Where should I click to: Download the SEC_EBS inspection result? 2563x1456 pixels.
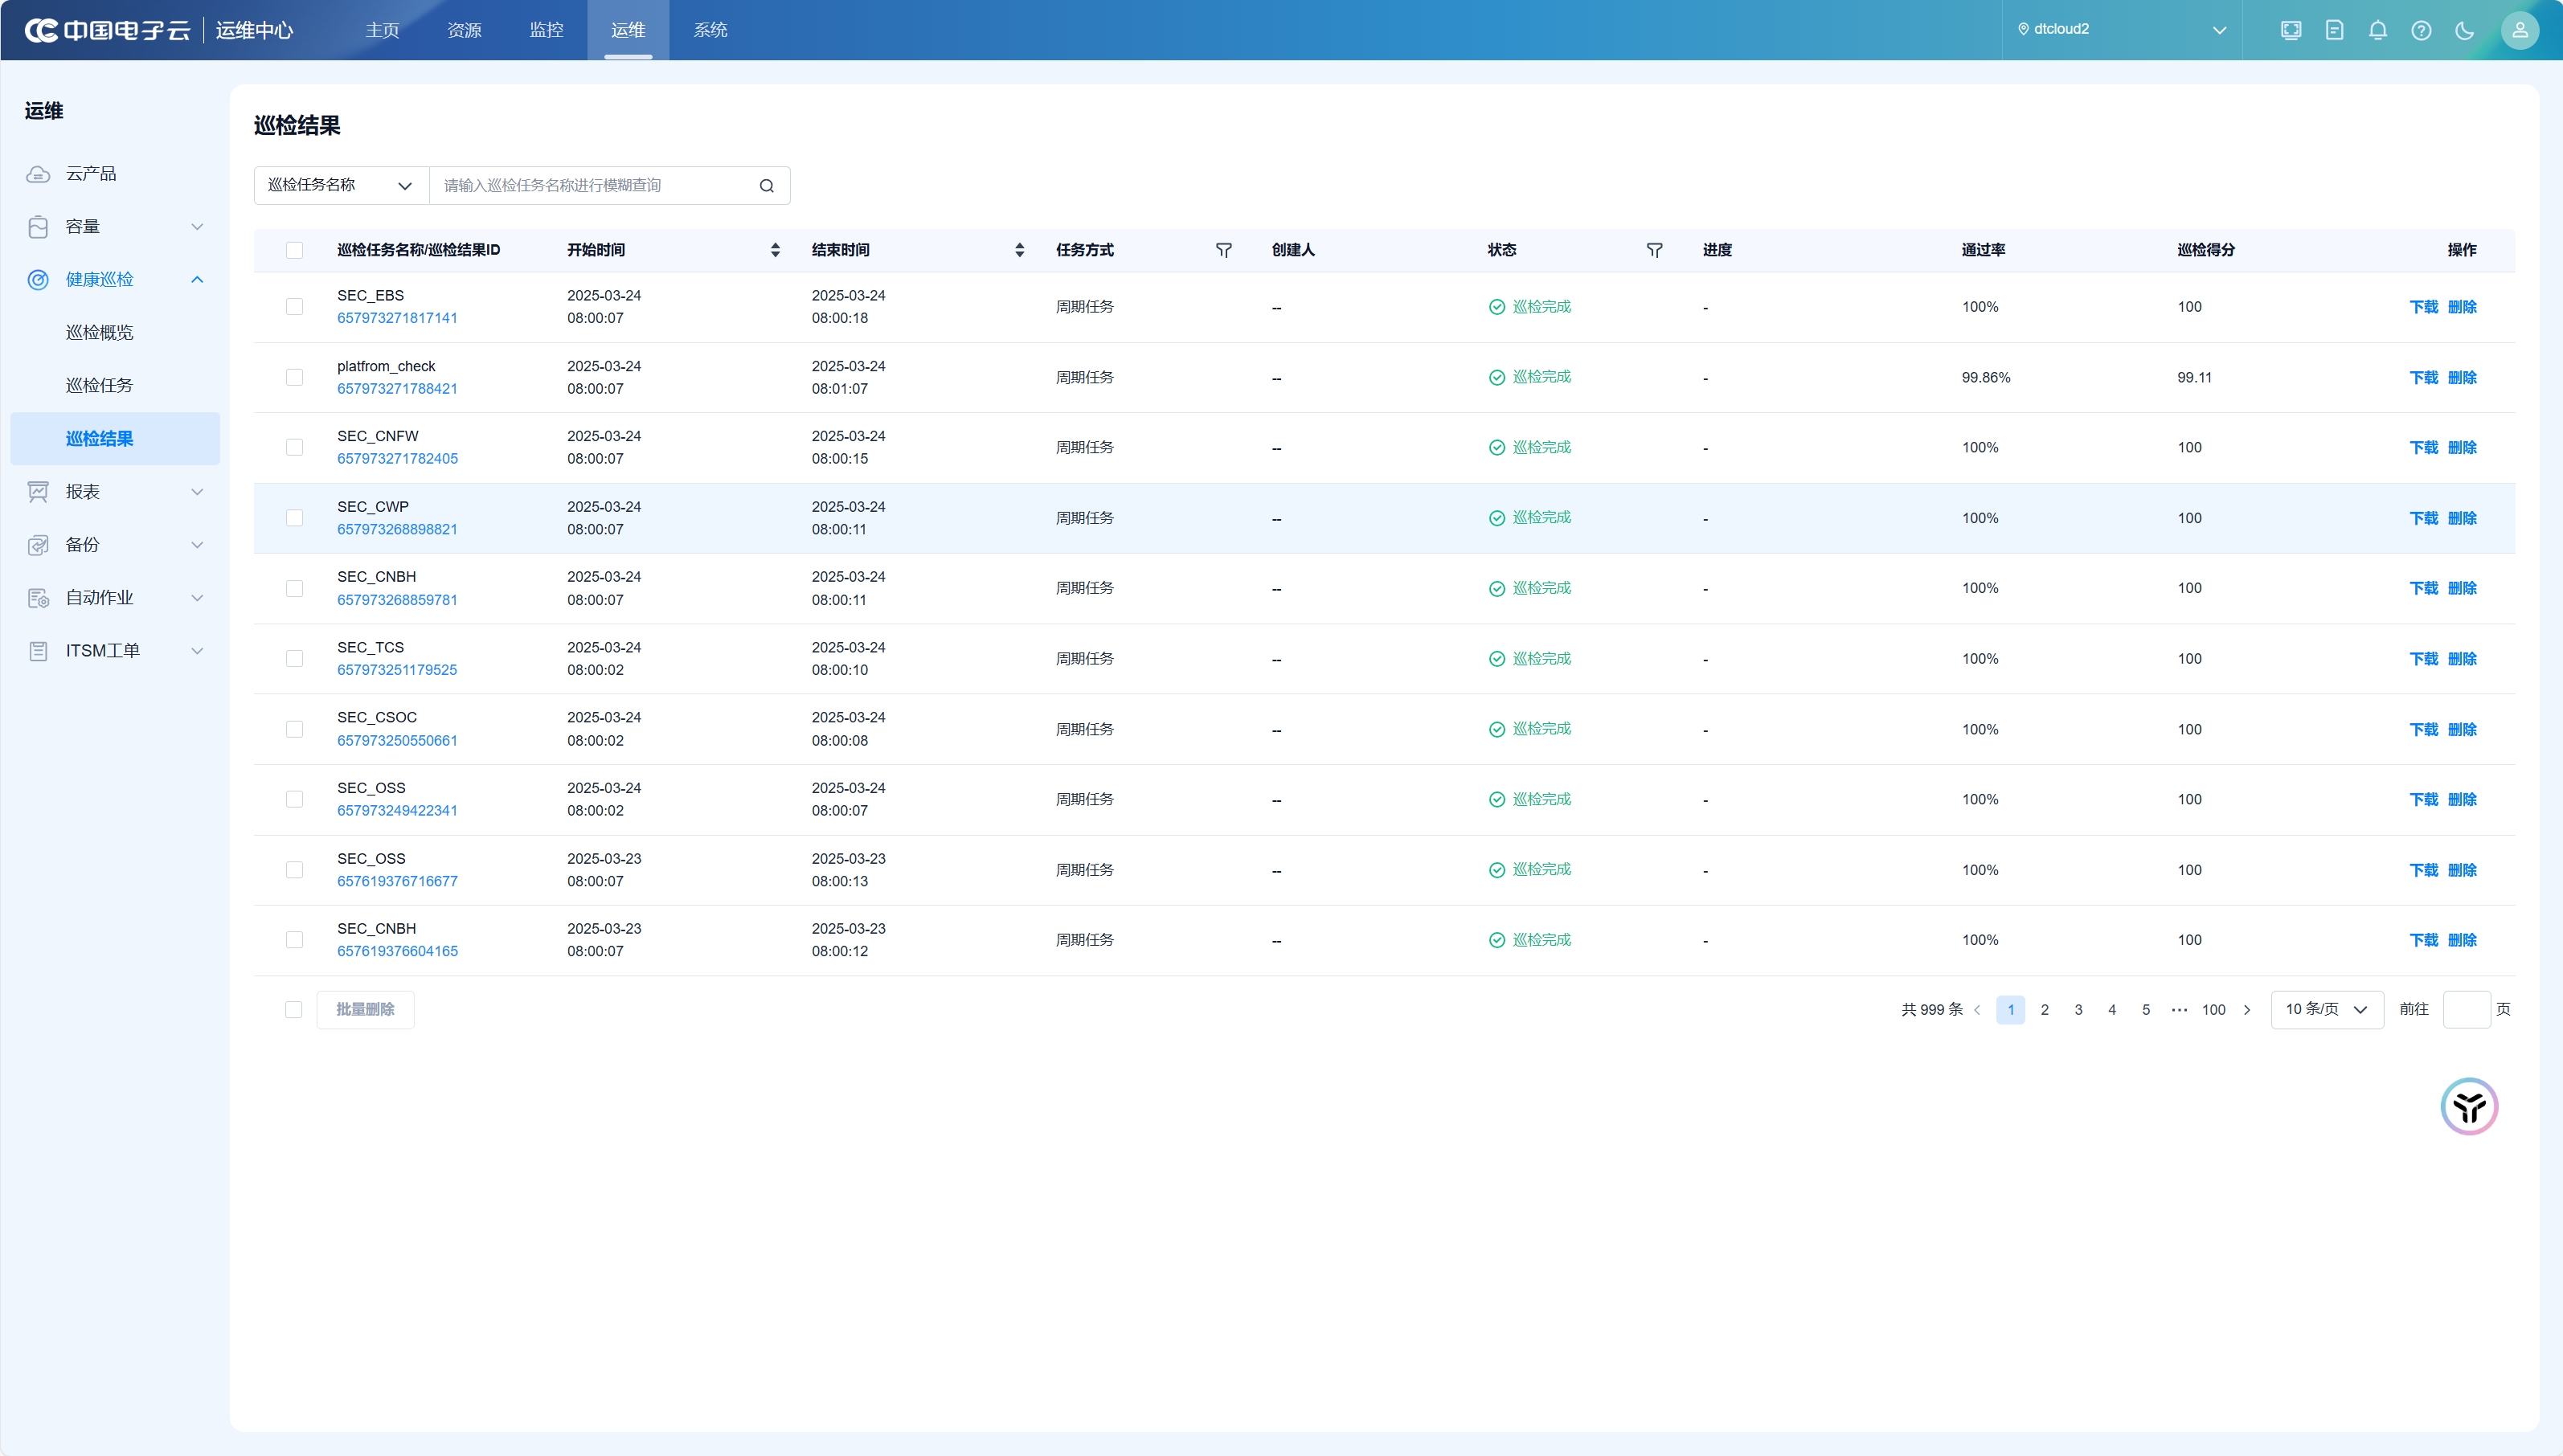(x=2424, y=307)
